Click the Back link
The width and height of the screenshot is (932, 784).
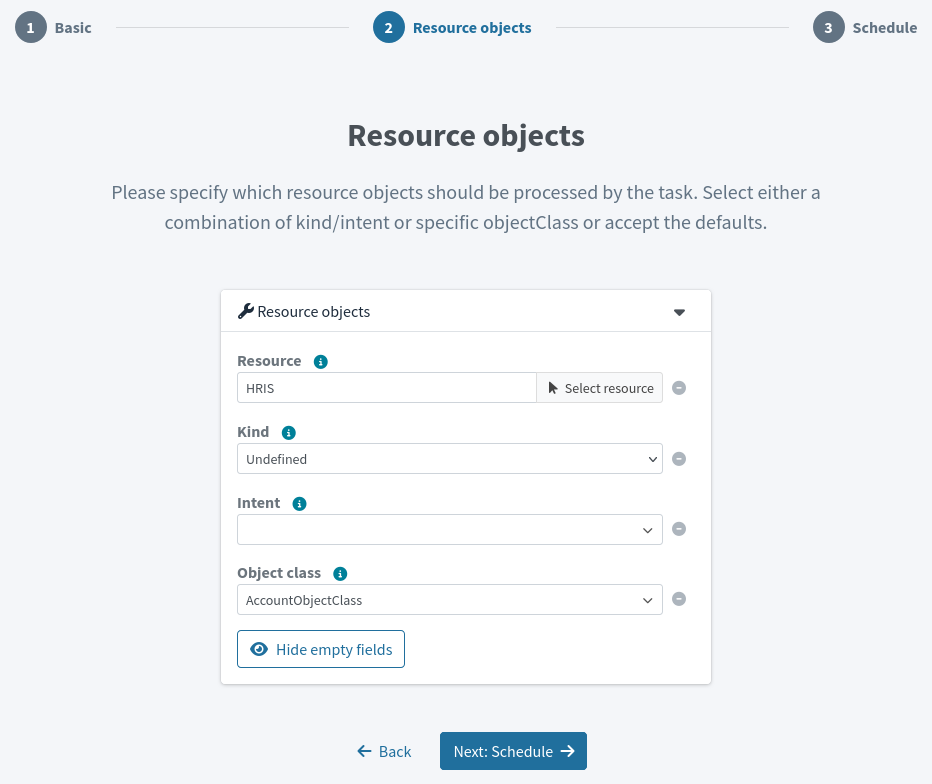[384, 751]
